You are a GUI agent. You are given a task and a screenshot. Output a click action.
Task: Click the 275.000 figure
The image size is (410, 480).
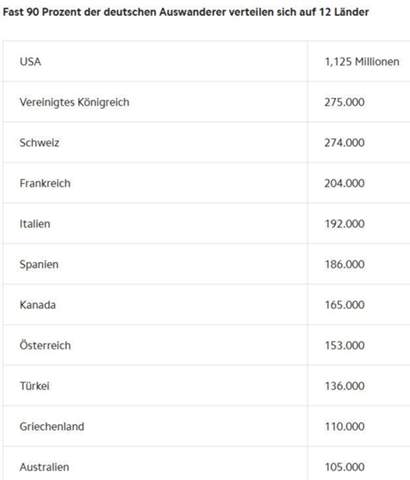pyautogui.click(x=345, y=102)
